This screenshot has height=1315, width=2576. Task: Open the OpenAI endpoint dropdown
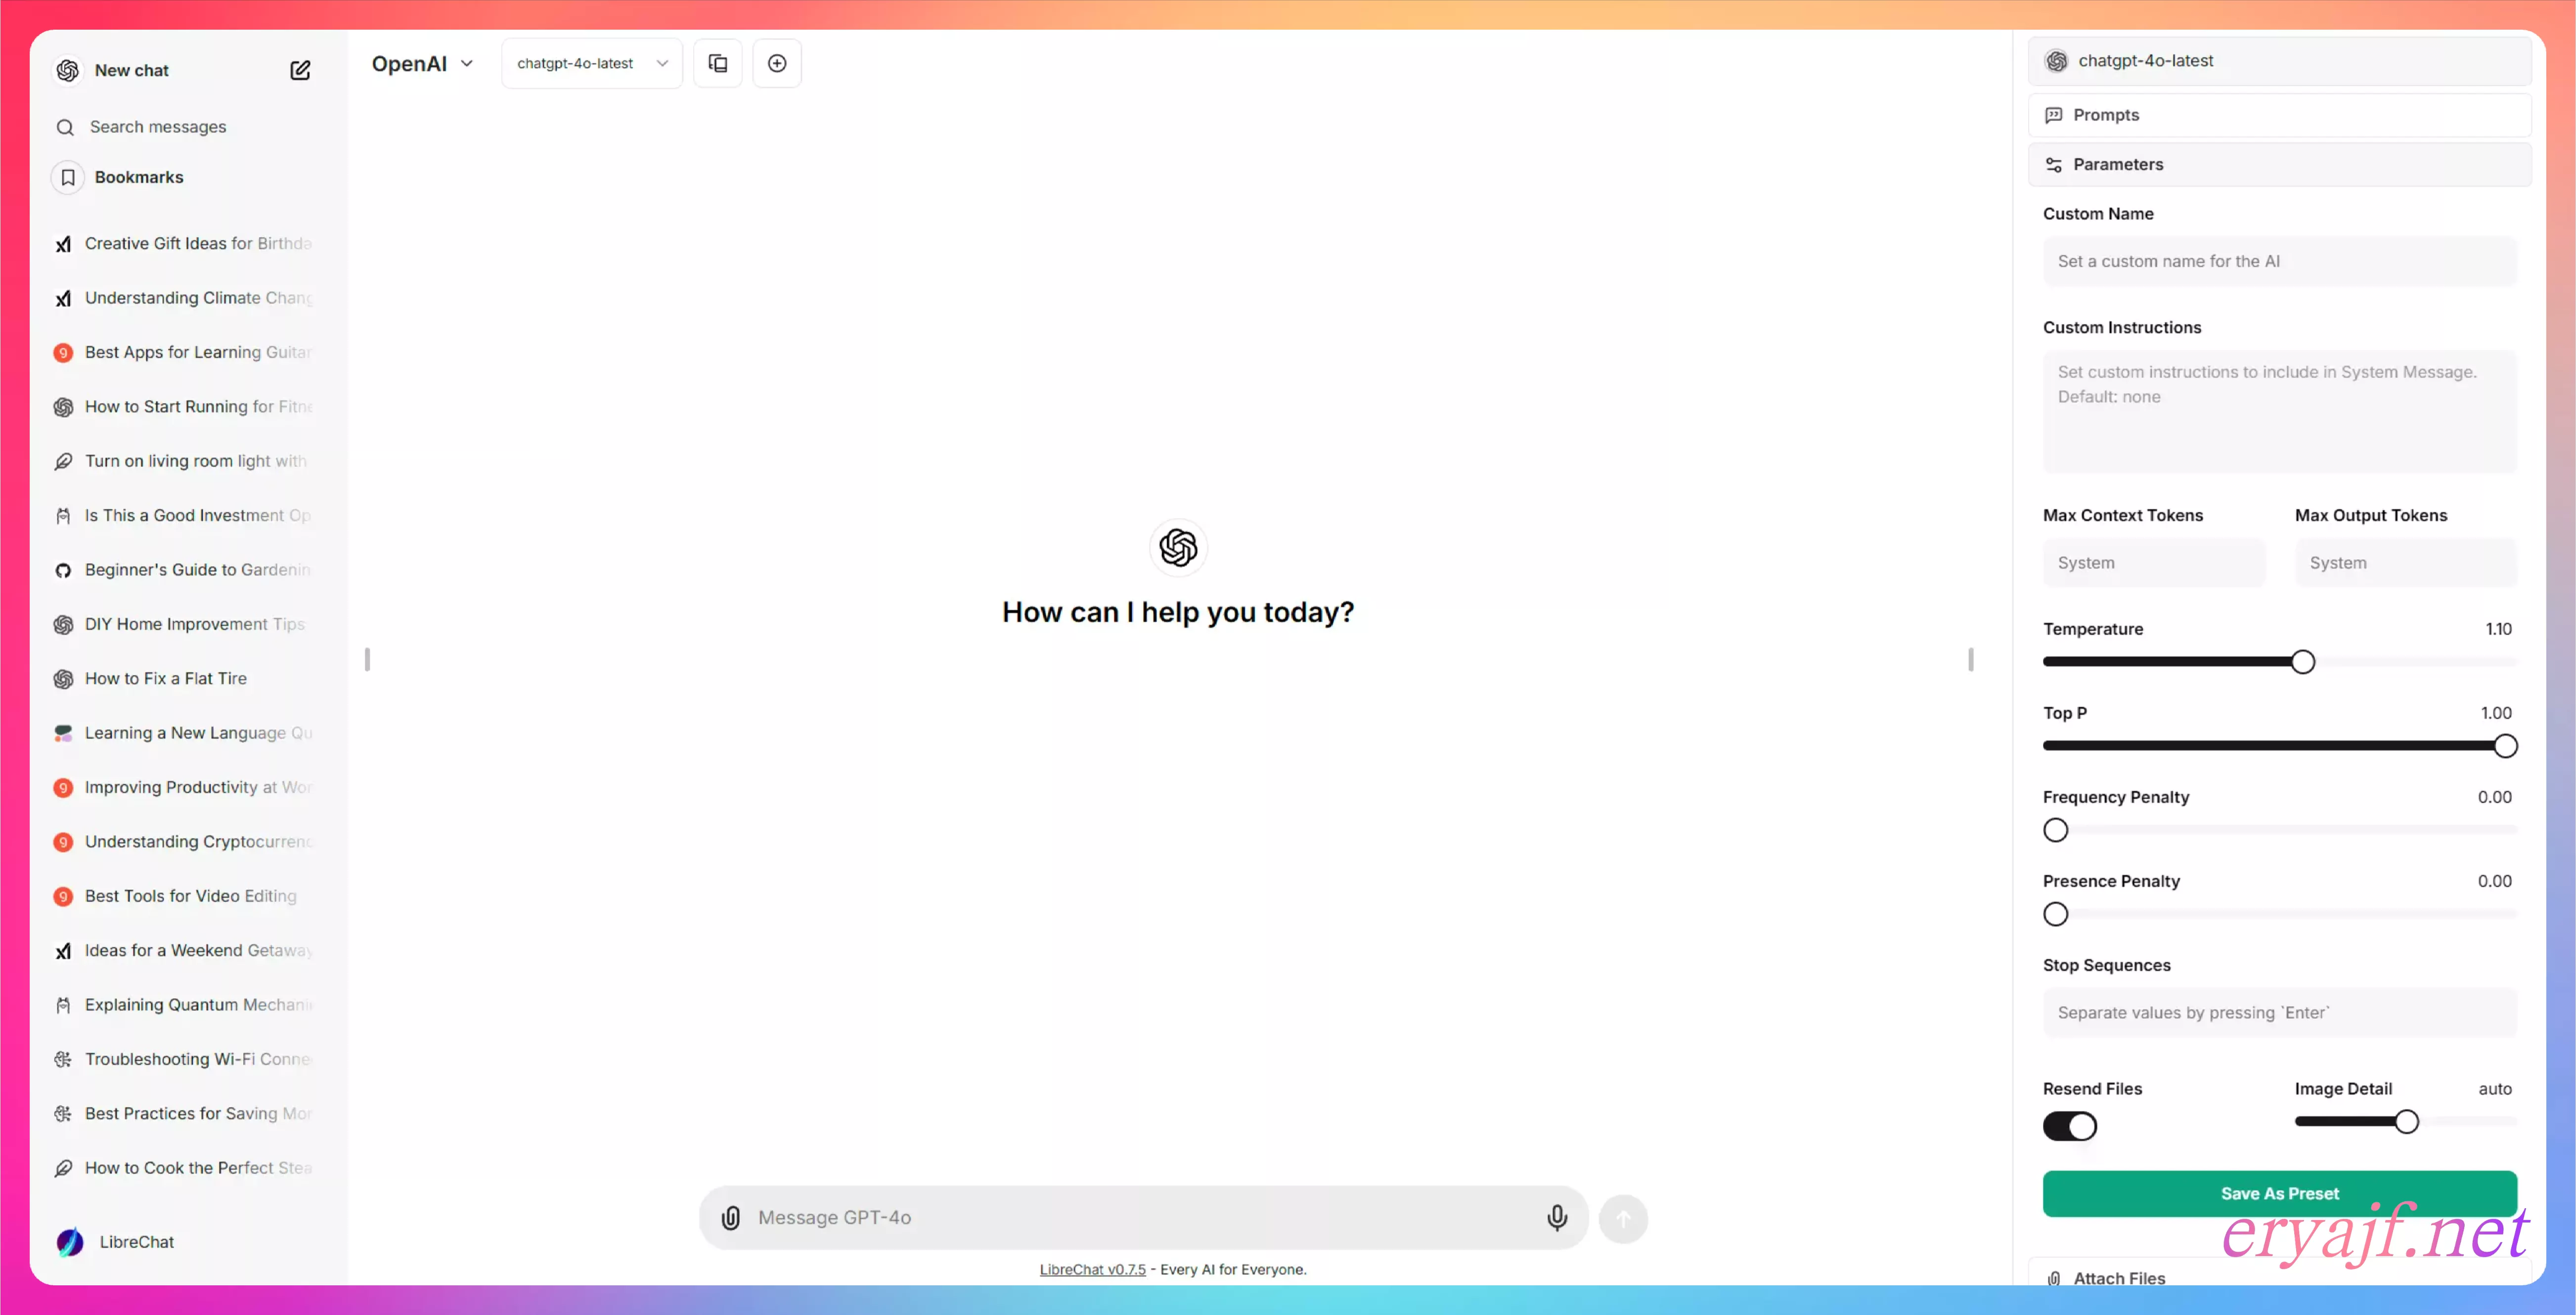pyautogui.click(x=423, y=63)
